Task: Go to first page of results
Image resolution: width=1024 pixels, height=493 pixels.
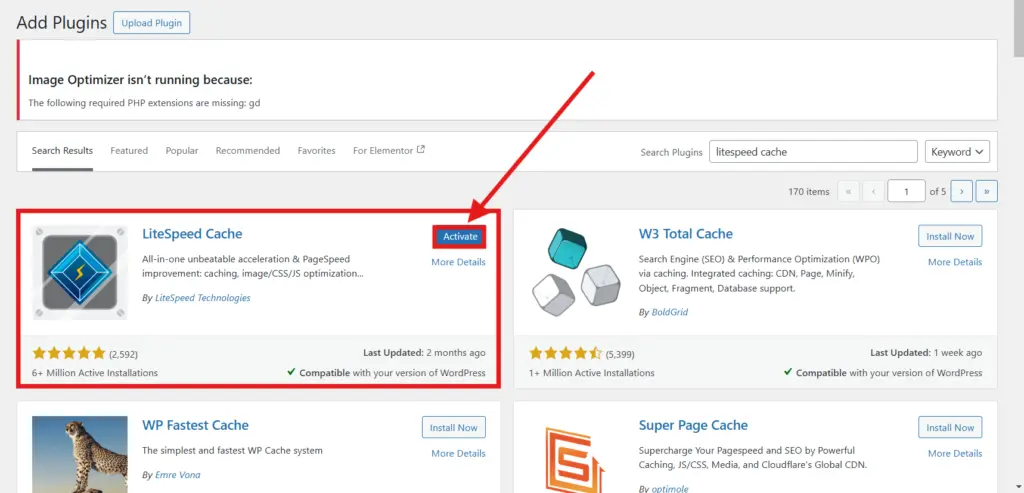Action: (x=848, y=191)
